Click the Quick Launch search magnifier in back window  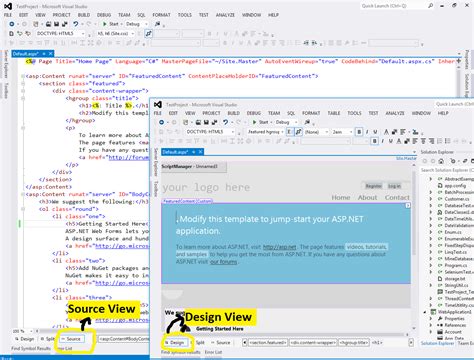pos(431,6)
